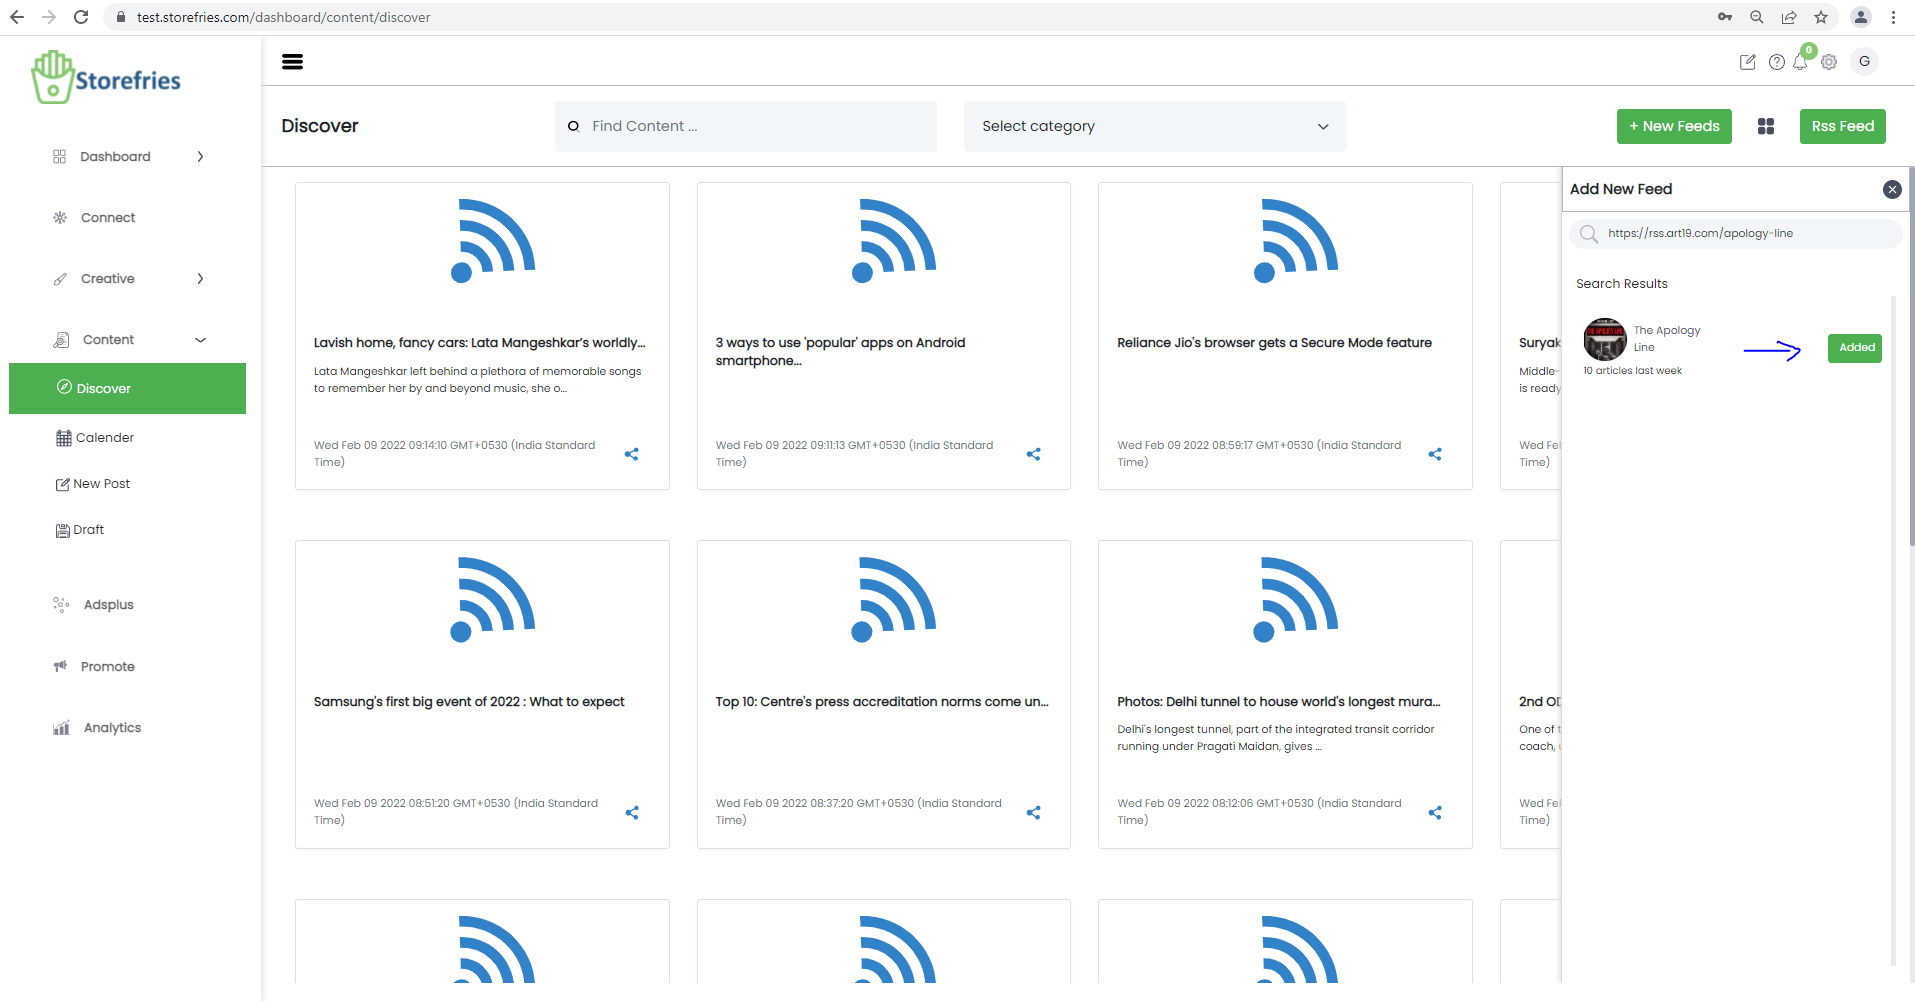The height and width of the screenshot is (1001, 1915).
Task: Click the + New Feeds button
Action: click(x=1674, y=126)
